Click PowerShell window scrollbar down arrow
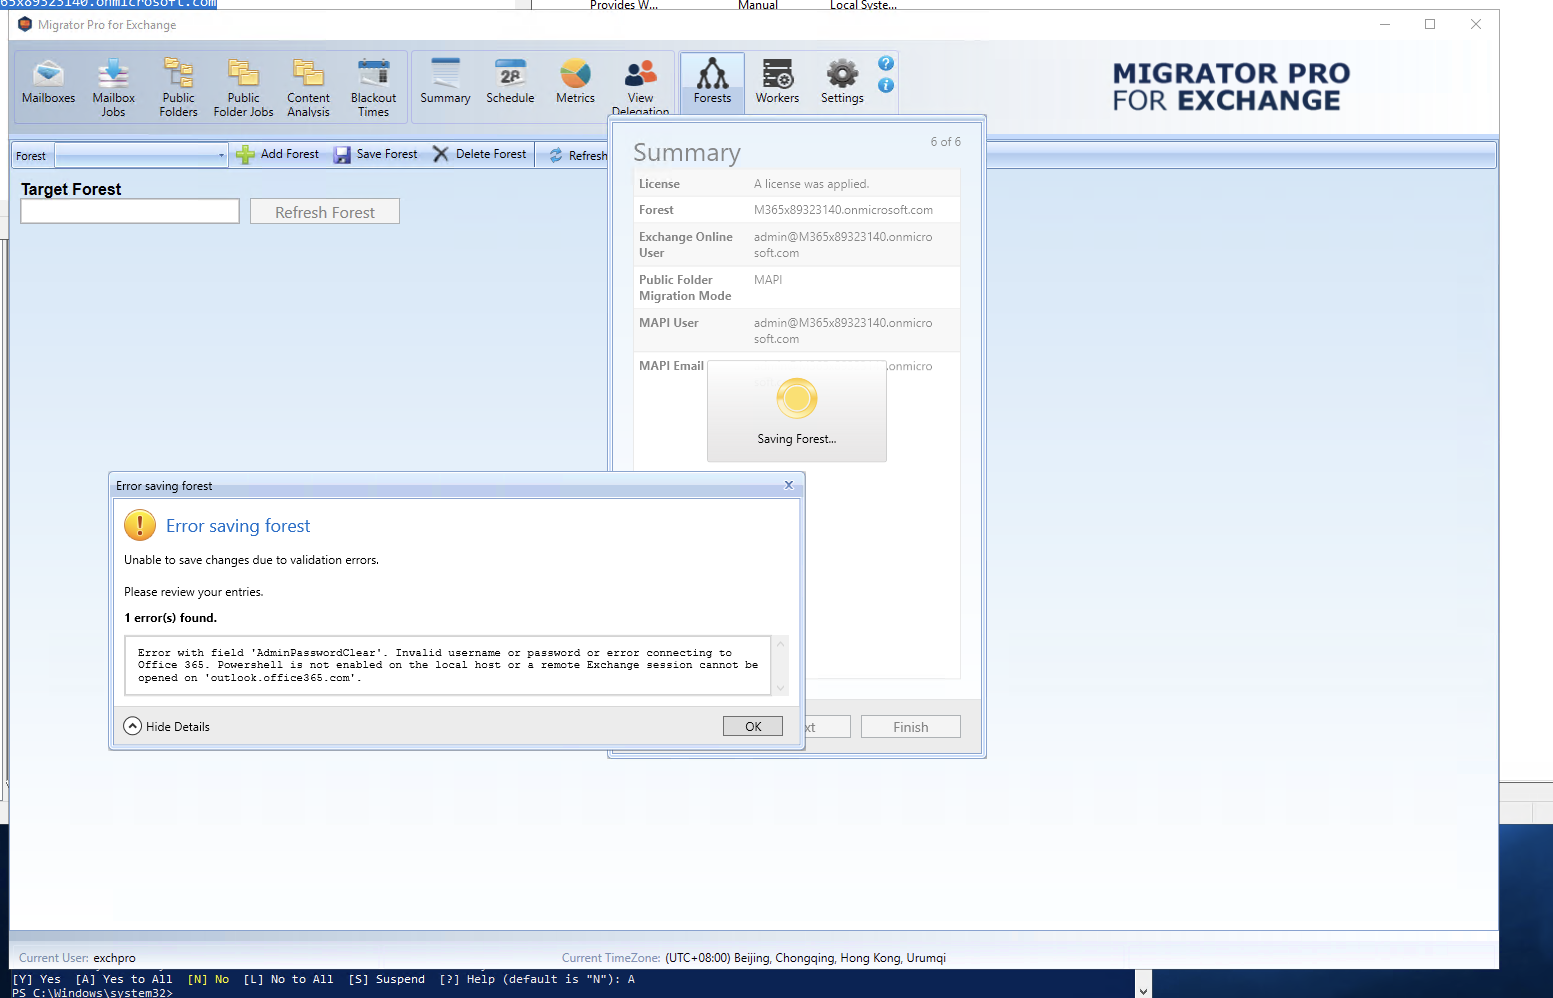The image size is (1553, 998). click(x=1143, y=990)
